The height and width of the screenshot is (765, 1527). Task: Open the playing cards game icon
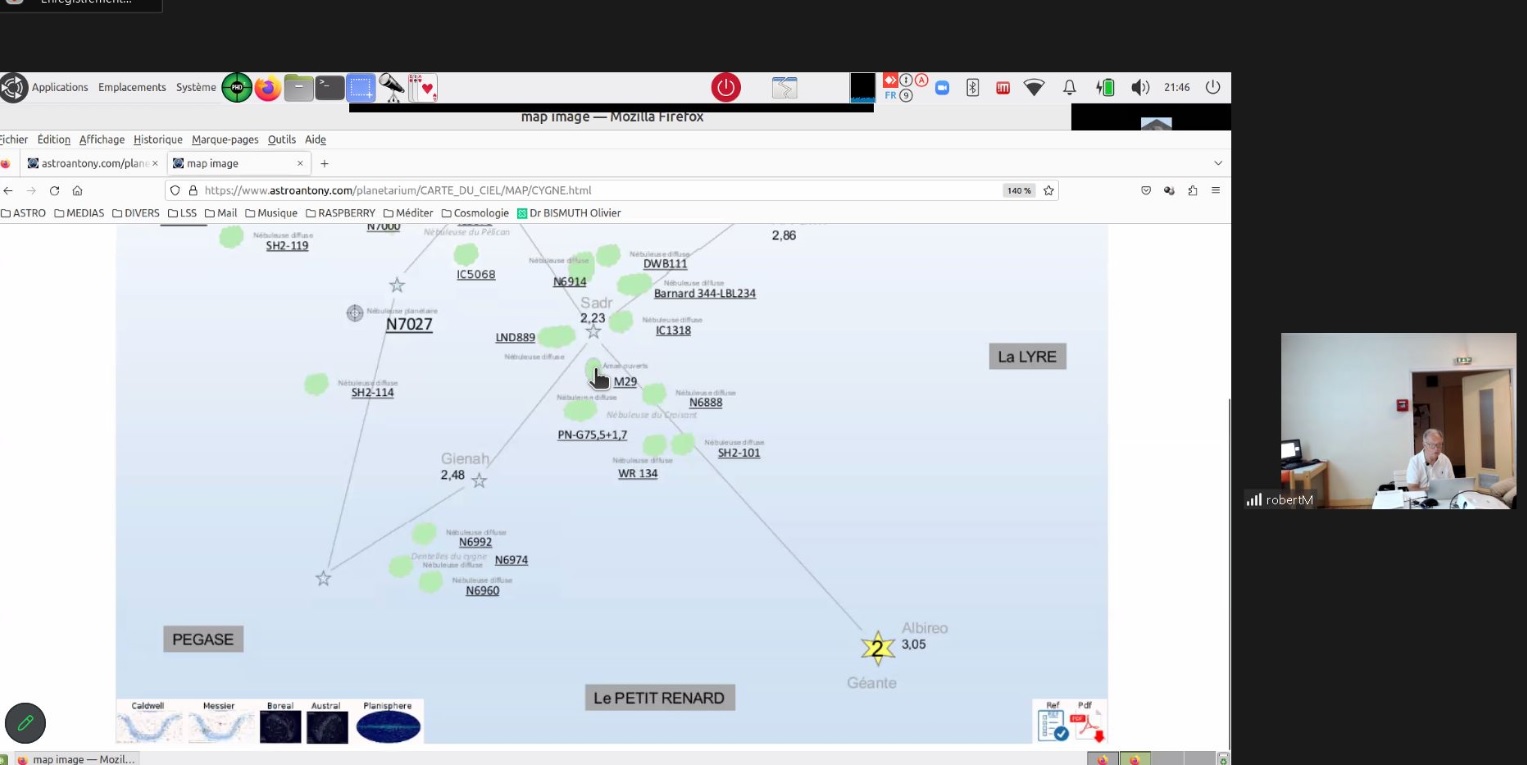[423, 88]
